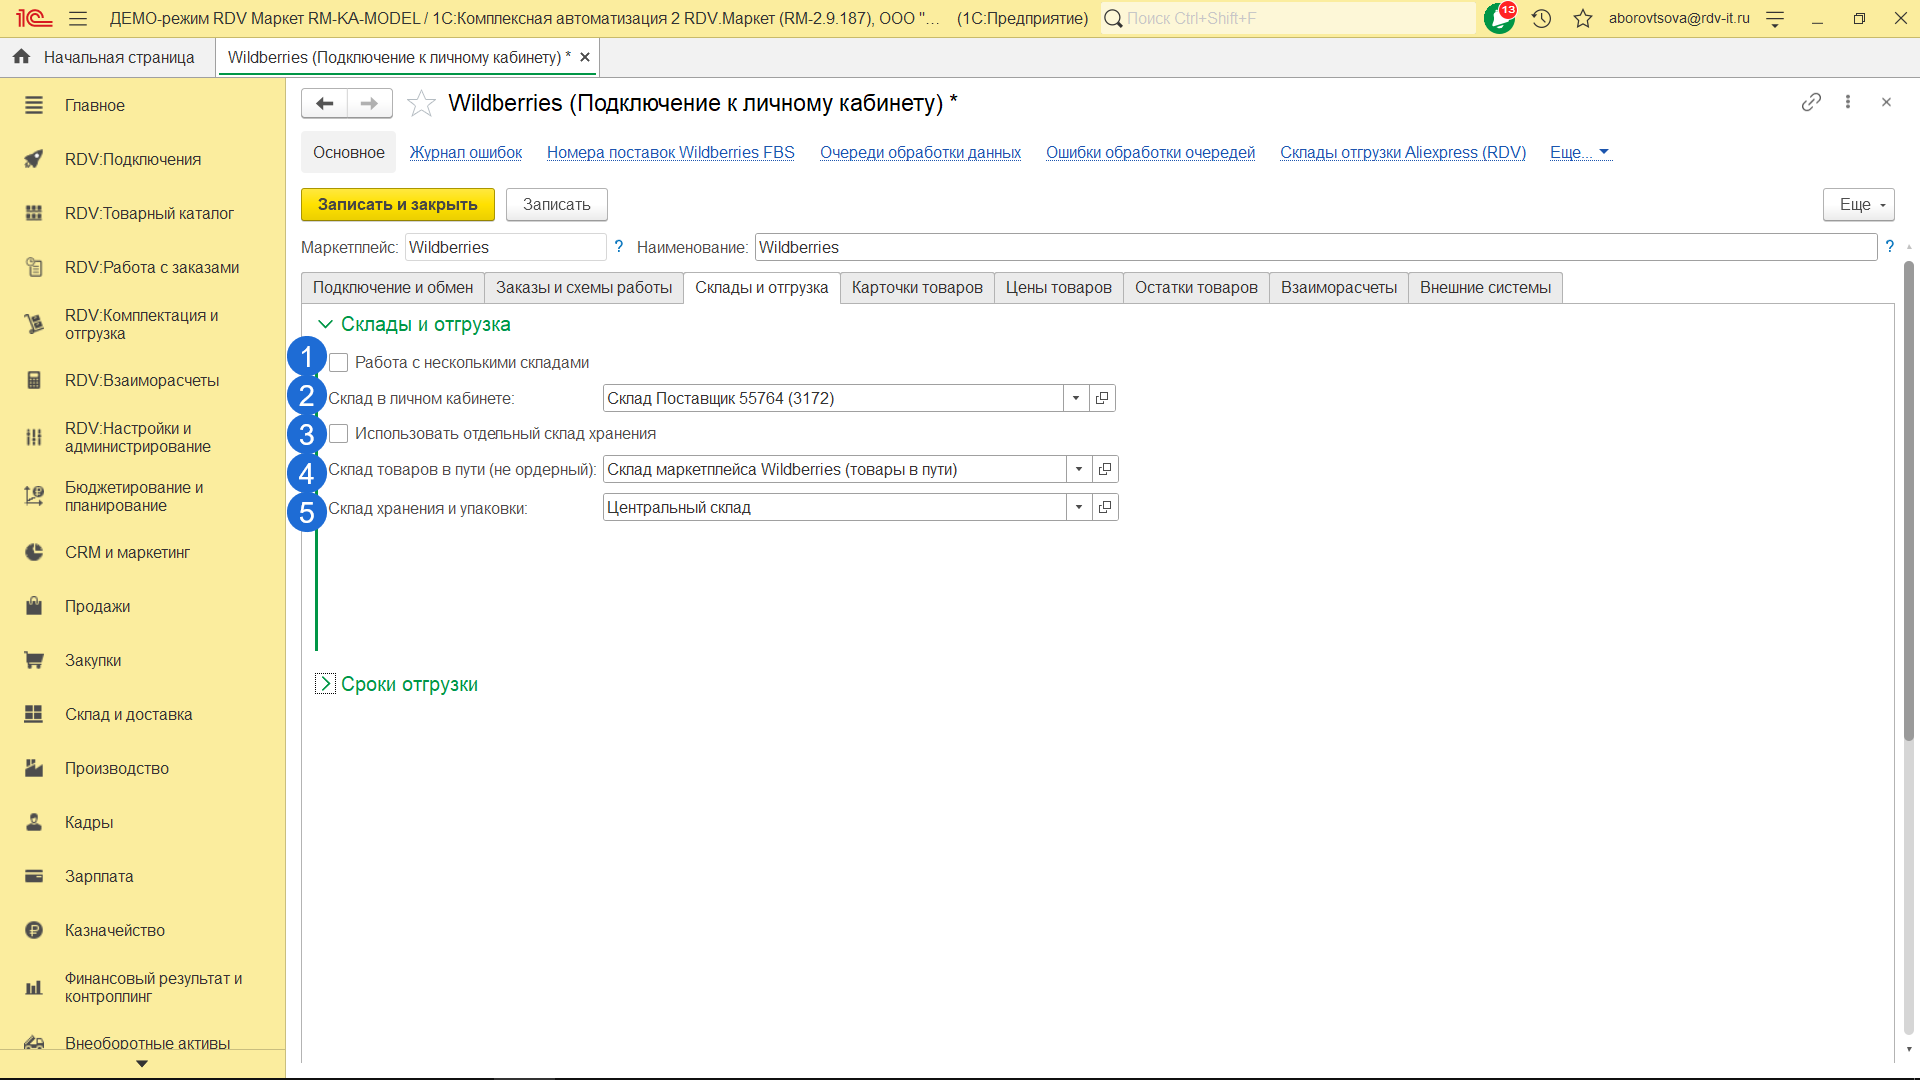This screenshot has width=1920, height=1080.
Task: Open Склад хранения и упаковки dropdown list
Action: (x=1078, y=507)
